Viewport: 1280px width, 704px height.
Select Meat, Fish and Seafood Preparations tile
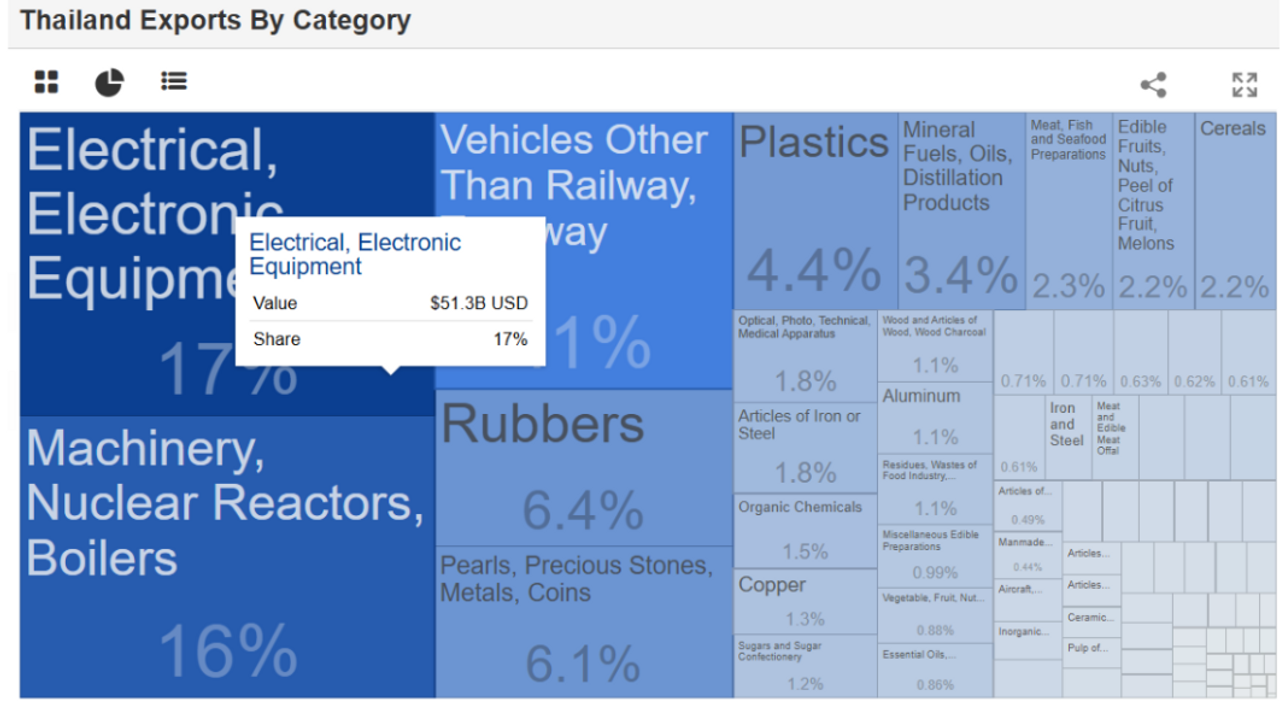[1068, 210]
